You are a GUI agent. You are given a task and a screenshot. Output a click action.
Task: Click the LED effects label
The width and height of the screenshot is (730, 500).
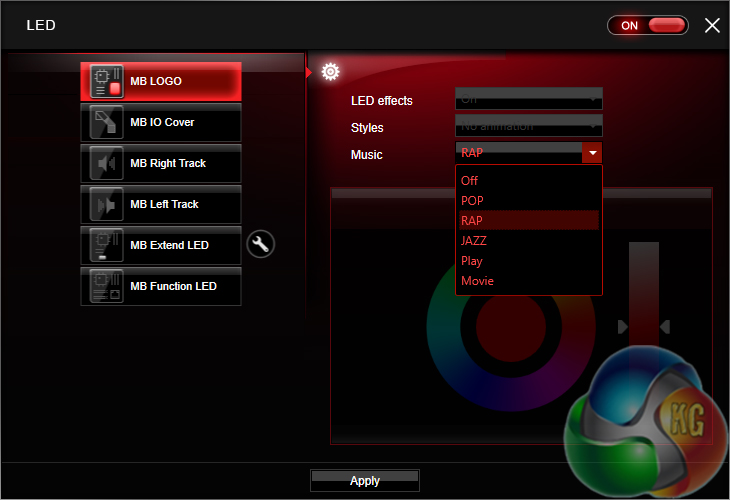(x=382, y=101)
